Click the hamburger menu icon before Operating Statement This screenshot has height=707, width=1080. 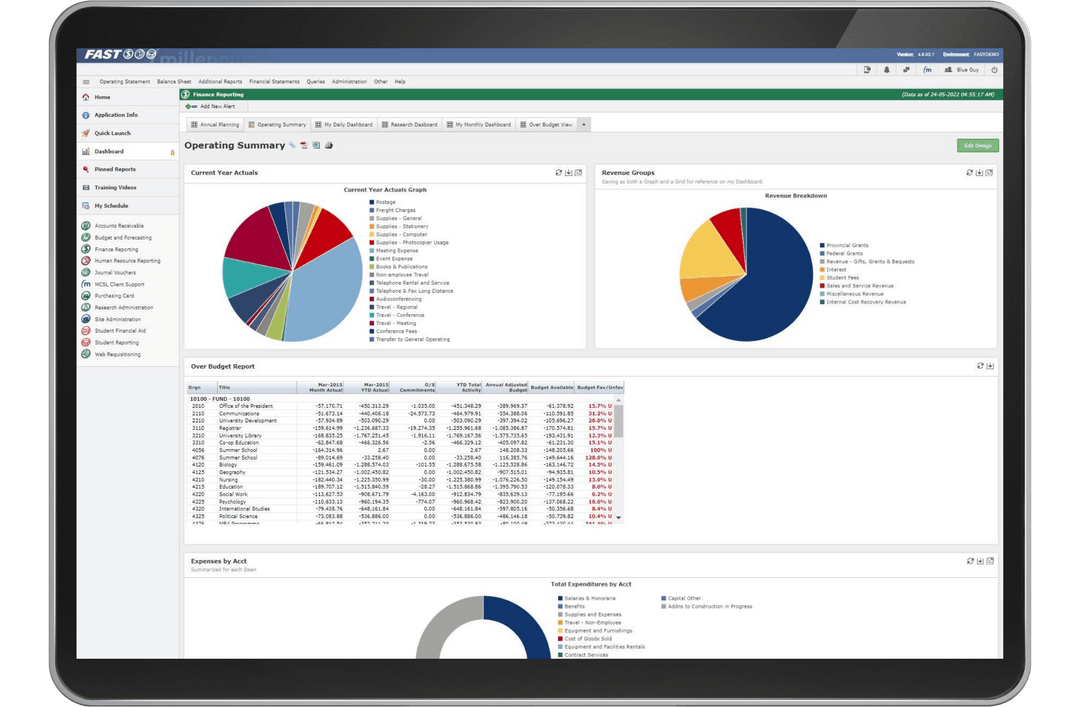88,82
